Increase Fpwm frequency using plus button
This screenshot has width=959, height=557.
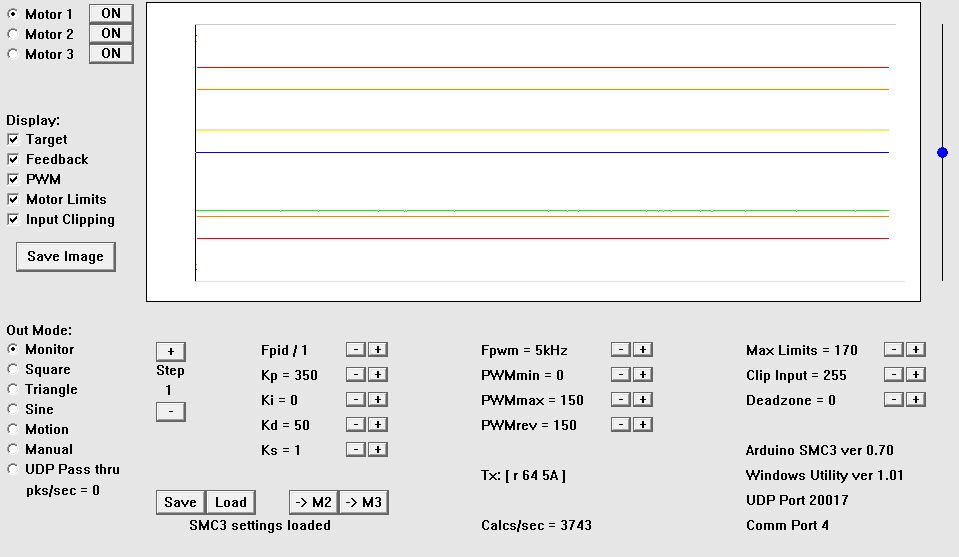643,350
